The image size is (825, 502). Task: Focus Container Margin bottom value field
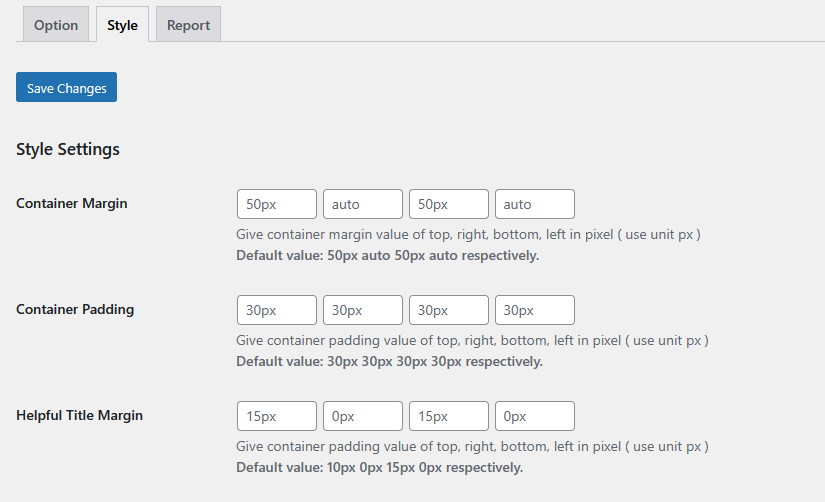(449, 204)
